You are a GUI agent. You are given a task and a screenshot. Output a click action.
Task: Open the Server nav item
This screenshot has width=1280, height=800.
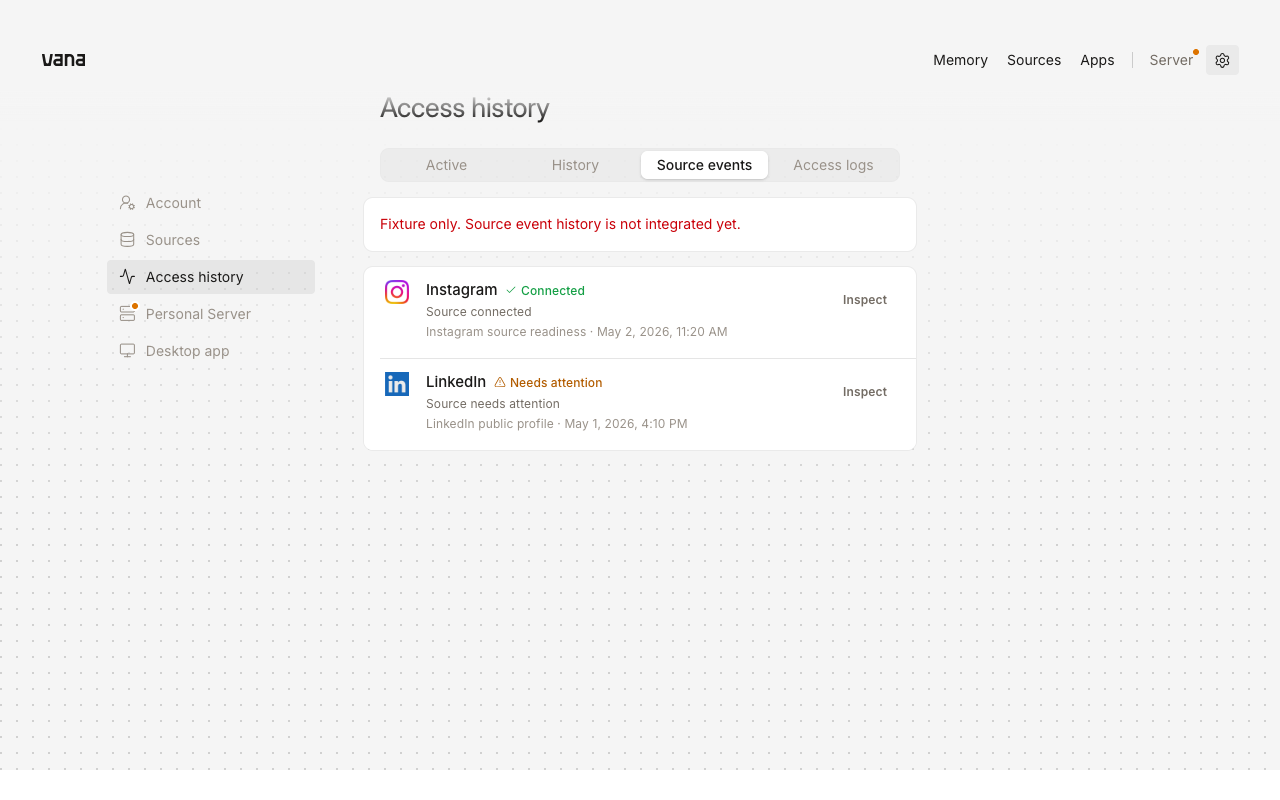click(x=1171, y=60)
